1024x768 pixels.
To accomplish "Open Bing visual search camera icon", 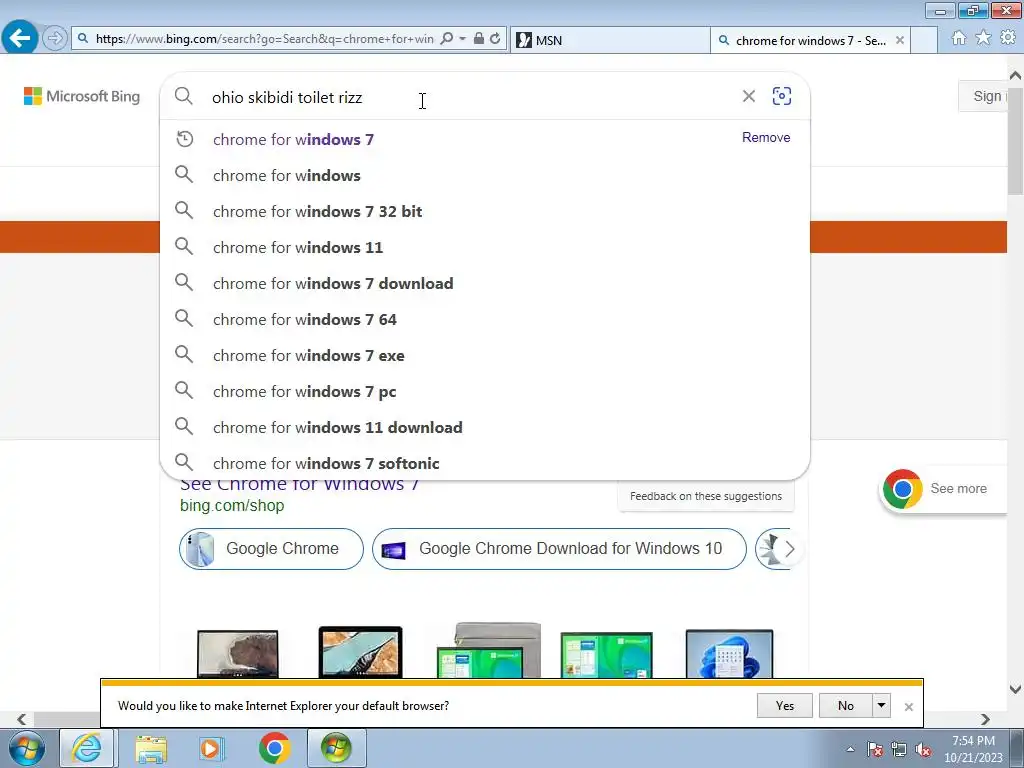I will (782, 96).
